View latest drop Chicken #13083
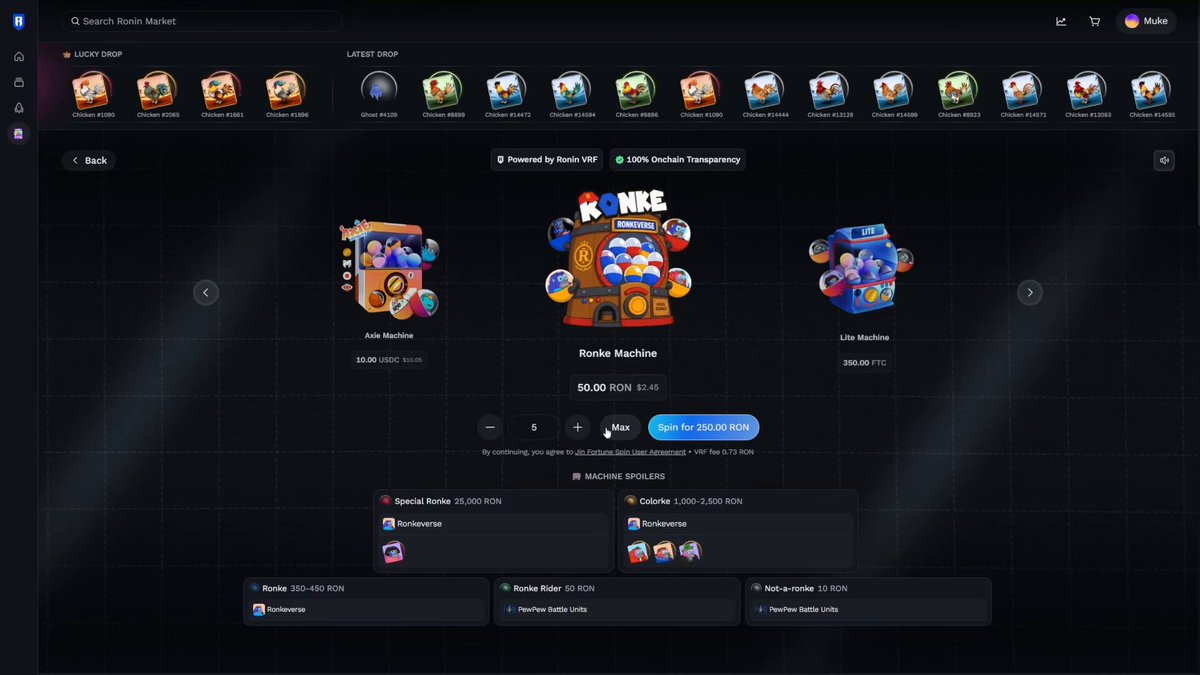The width and height of the screenshot is (1200, 675). [x=1087, y=95]
